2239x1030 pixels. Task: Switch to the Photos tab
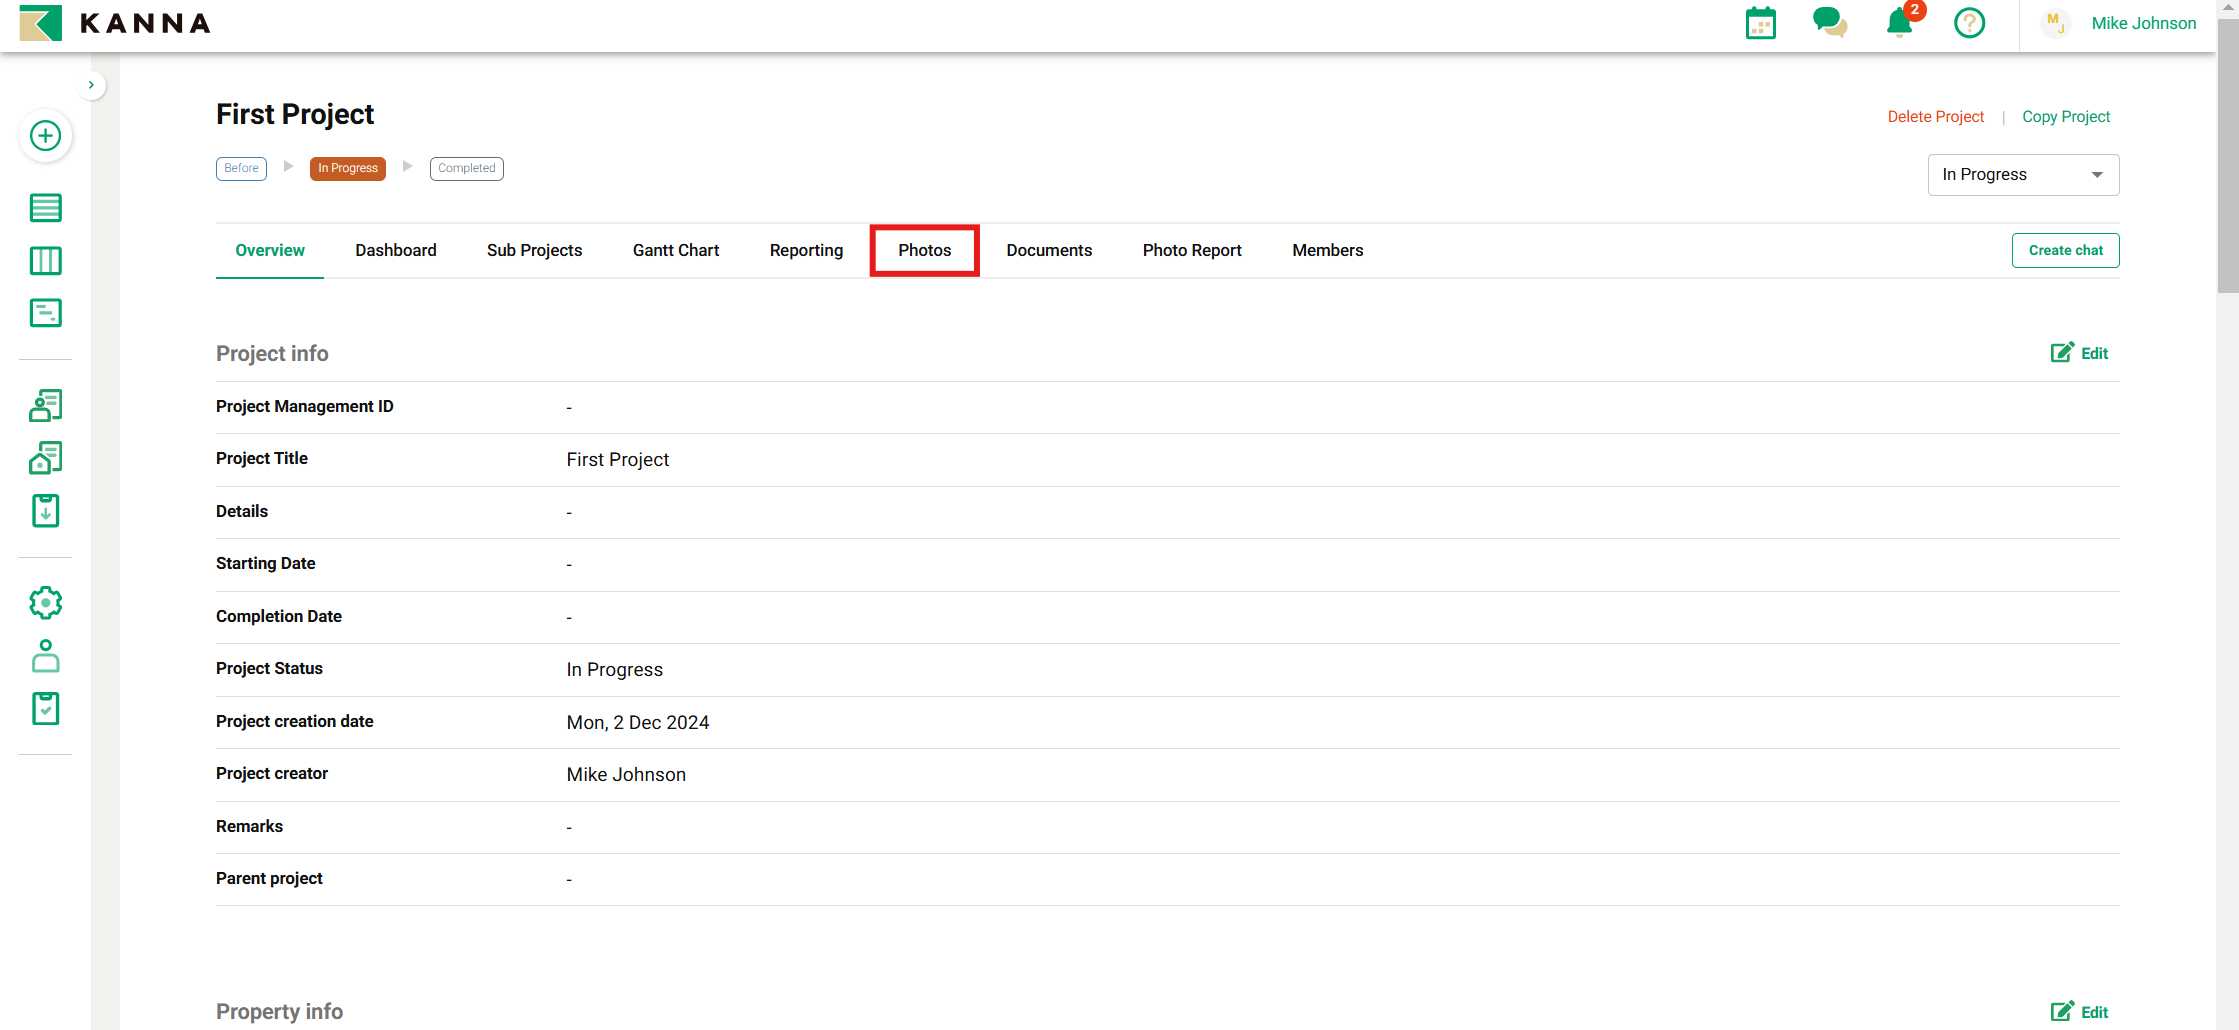(924, 250)
